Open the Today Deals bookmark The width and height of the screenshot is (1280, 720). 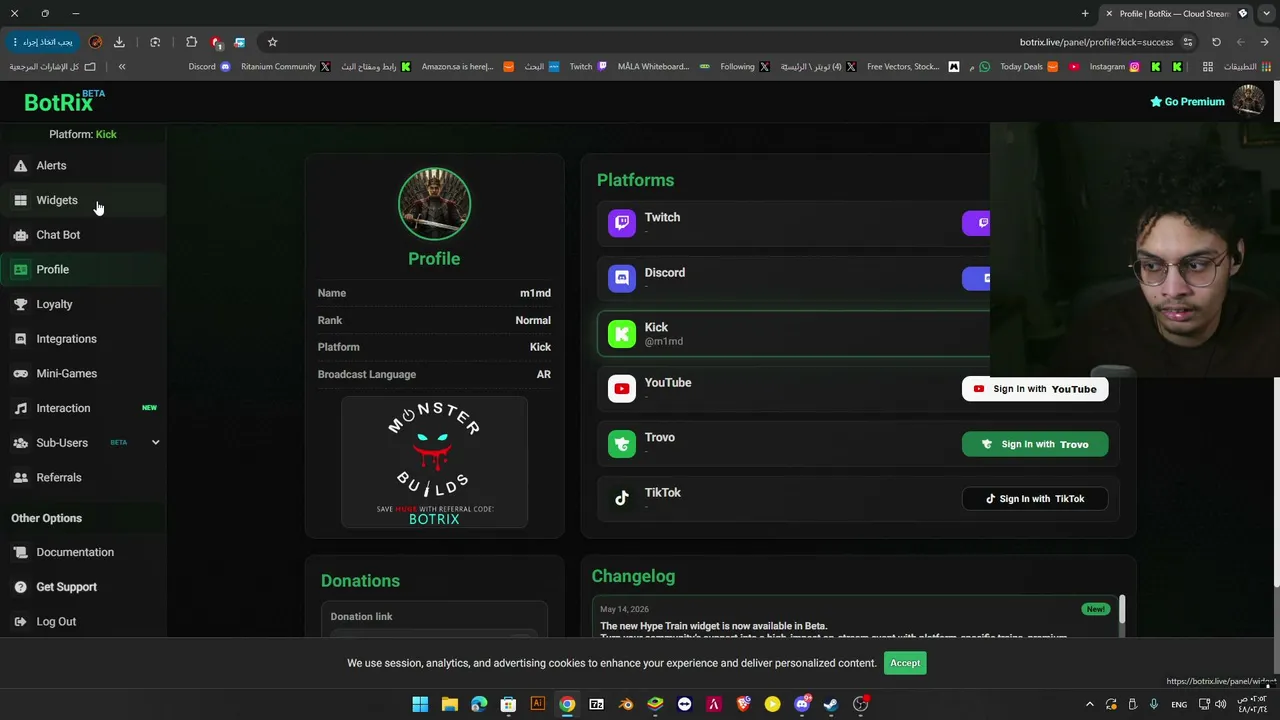click(1028, 67)
